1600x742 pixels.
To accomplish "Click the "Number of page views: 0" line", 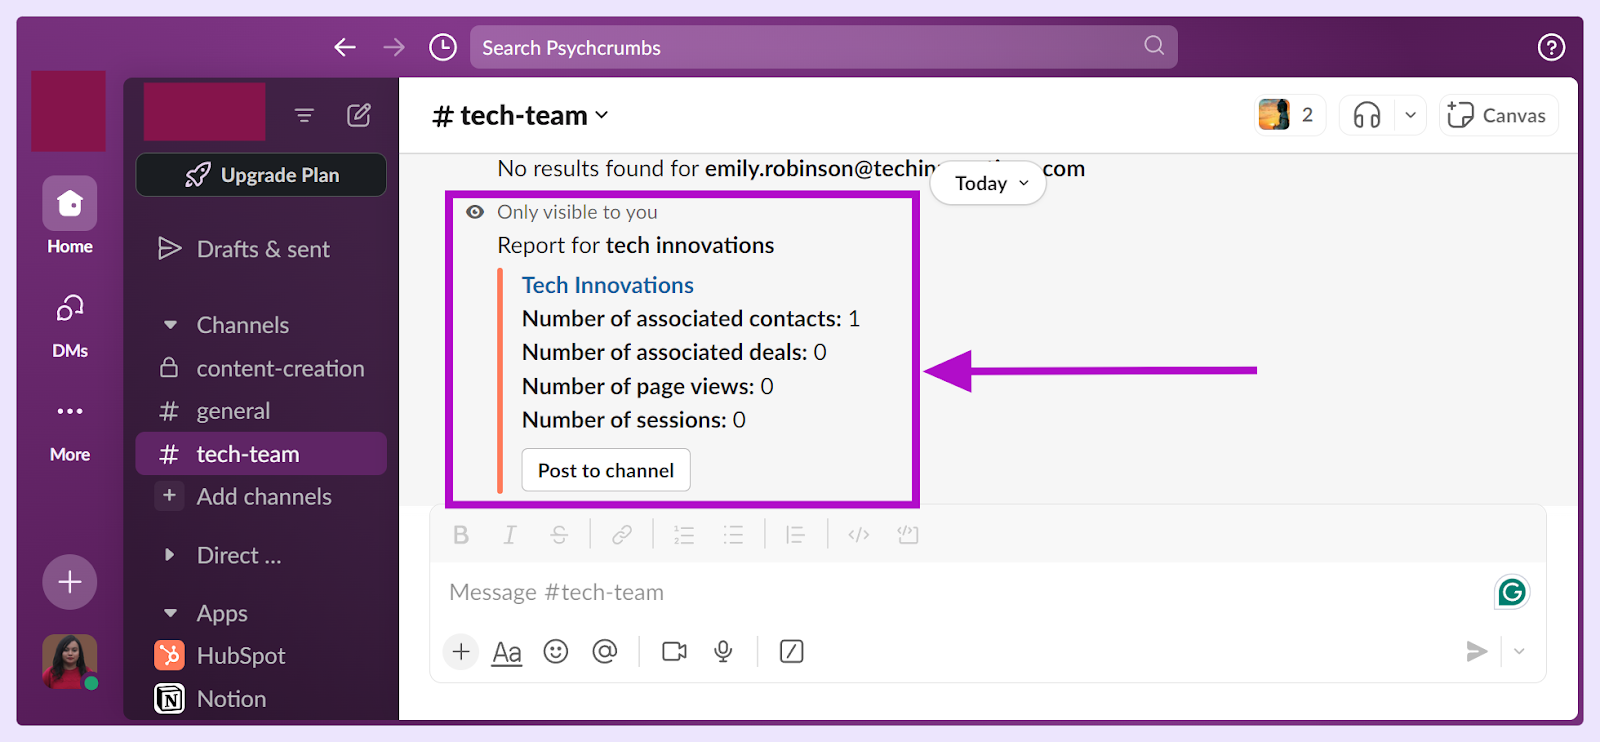I will (x=648, y=386).
